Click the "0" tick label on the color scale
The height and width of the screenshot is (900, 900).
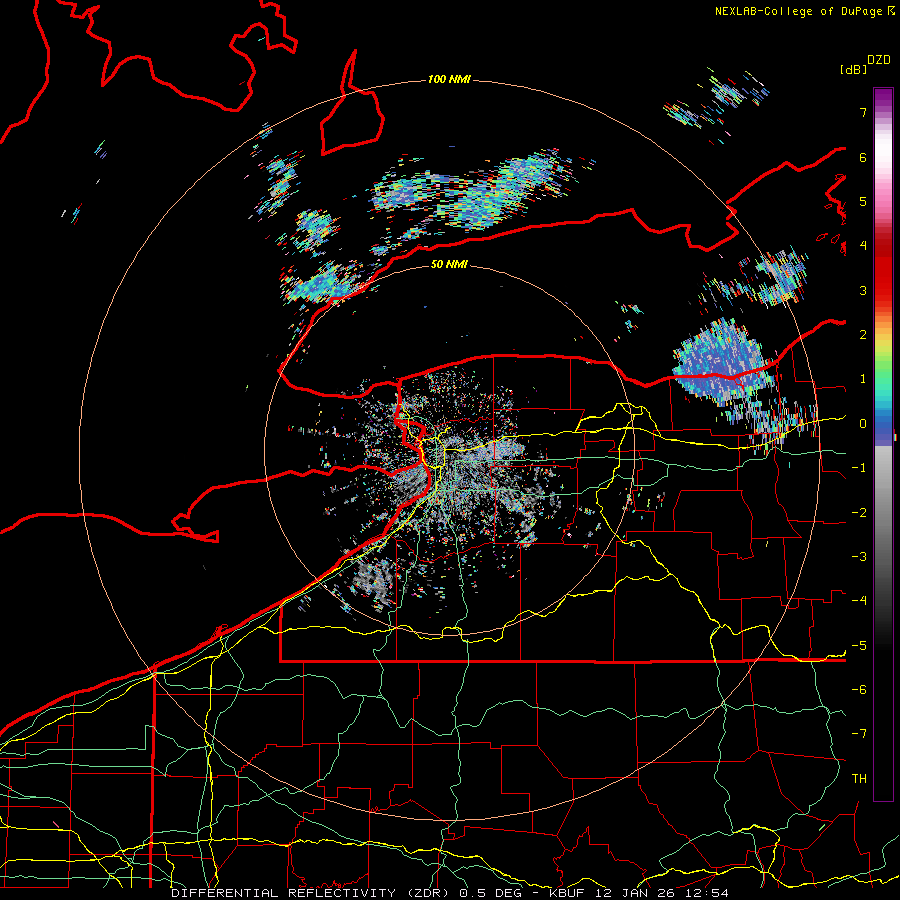[863, 424]
